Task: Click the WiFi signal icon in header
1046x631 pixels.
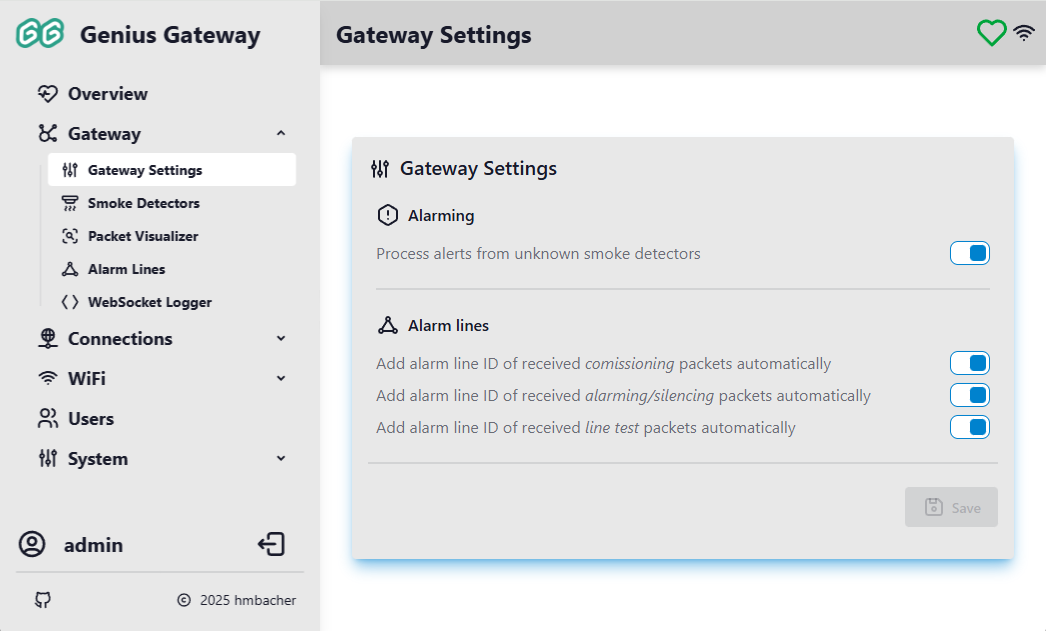Action: pyautogui.click(x=1024, y=34)
